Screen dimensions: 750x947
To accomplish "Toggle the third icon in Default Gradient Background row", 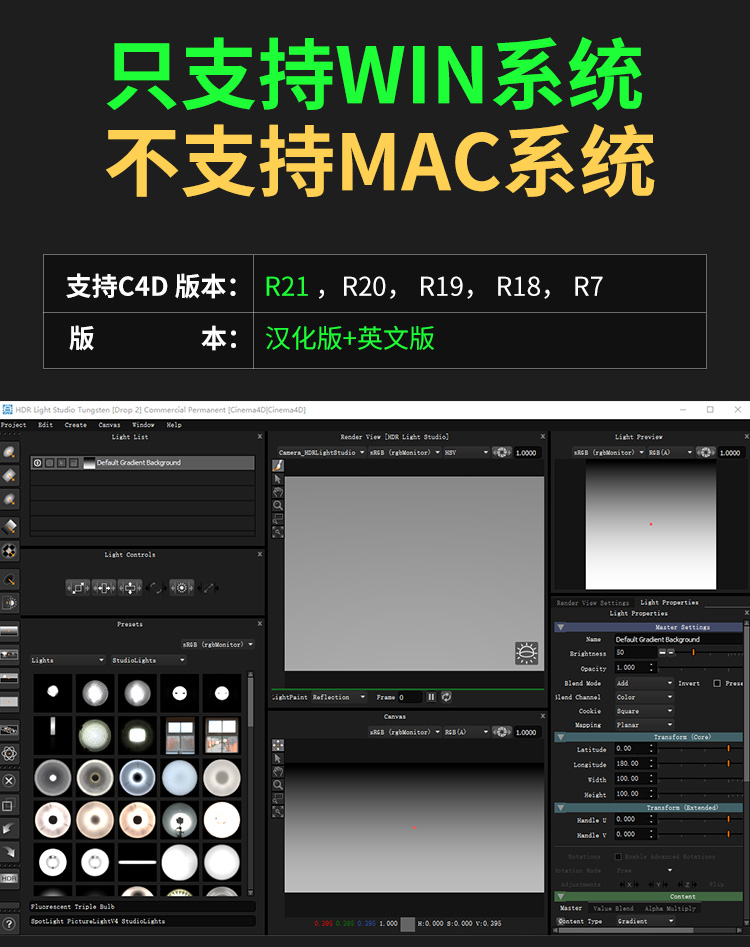I will [x=62, y=463].
